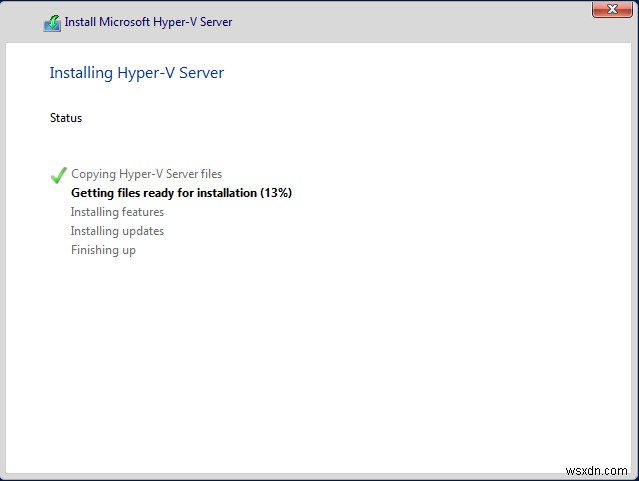This screenshot has width=639, height=481.
Task: Click the 'Install Microsoft Hyper-V Server' window title
Action: [148, 22]
